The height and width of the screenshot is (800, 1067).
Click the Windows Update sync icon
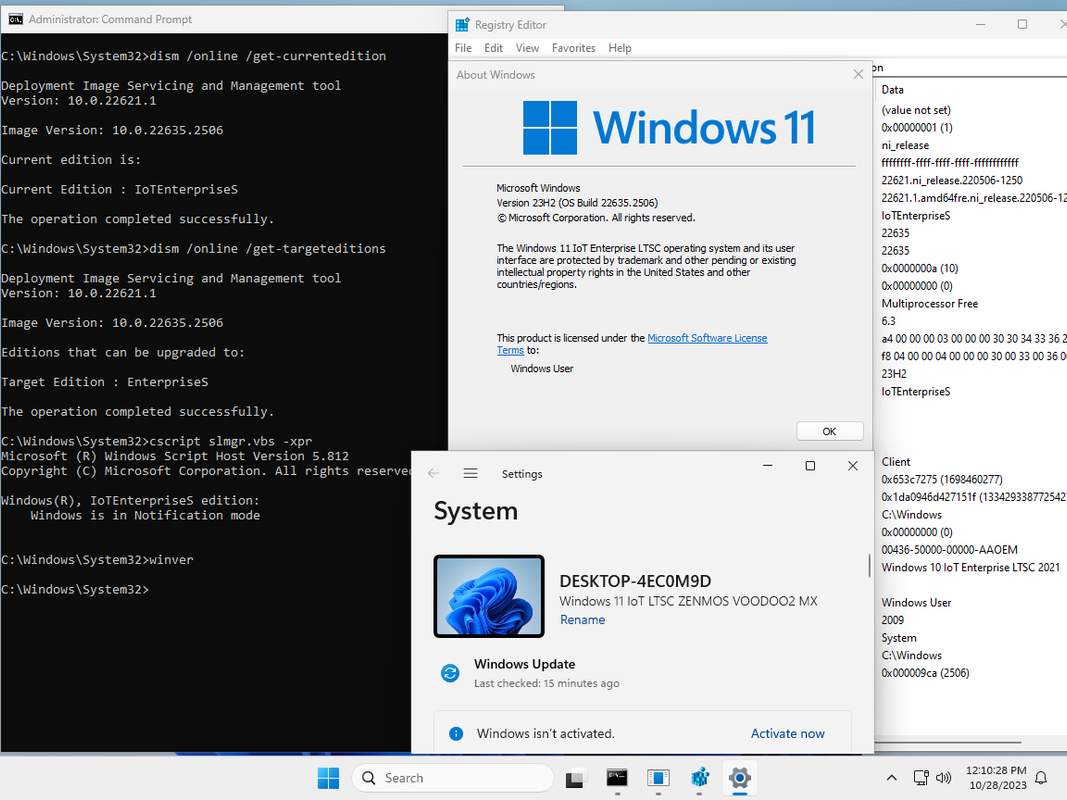coord(450,673)
